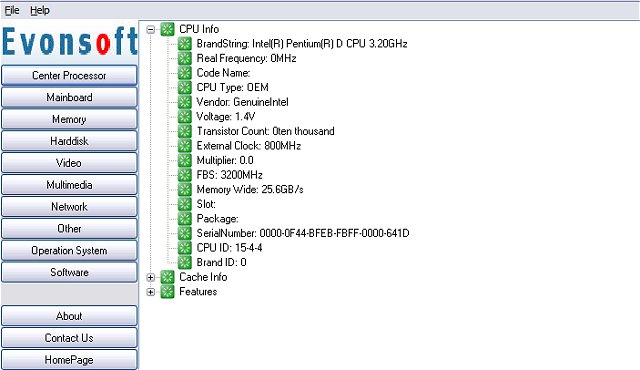Viewport: 640px width, 370px height.
Task: Click the icon next to Vendor: GenuineIntel
Action: pos(184,102)
